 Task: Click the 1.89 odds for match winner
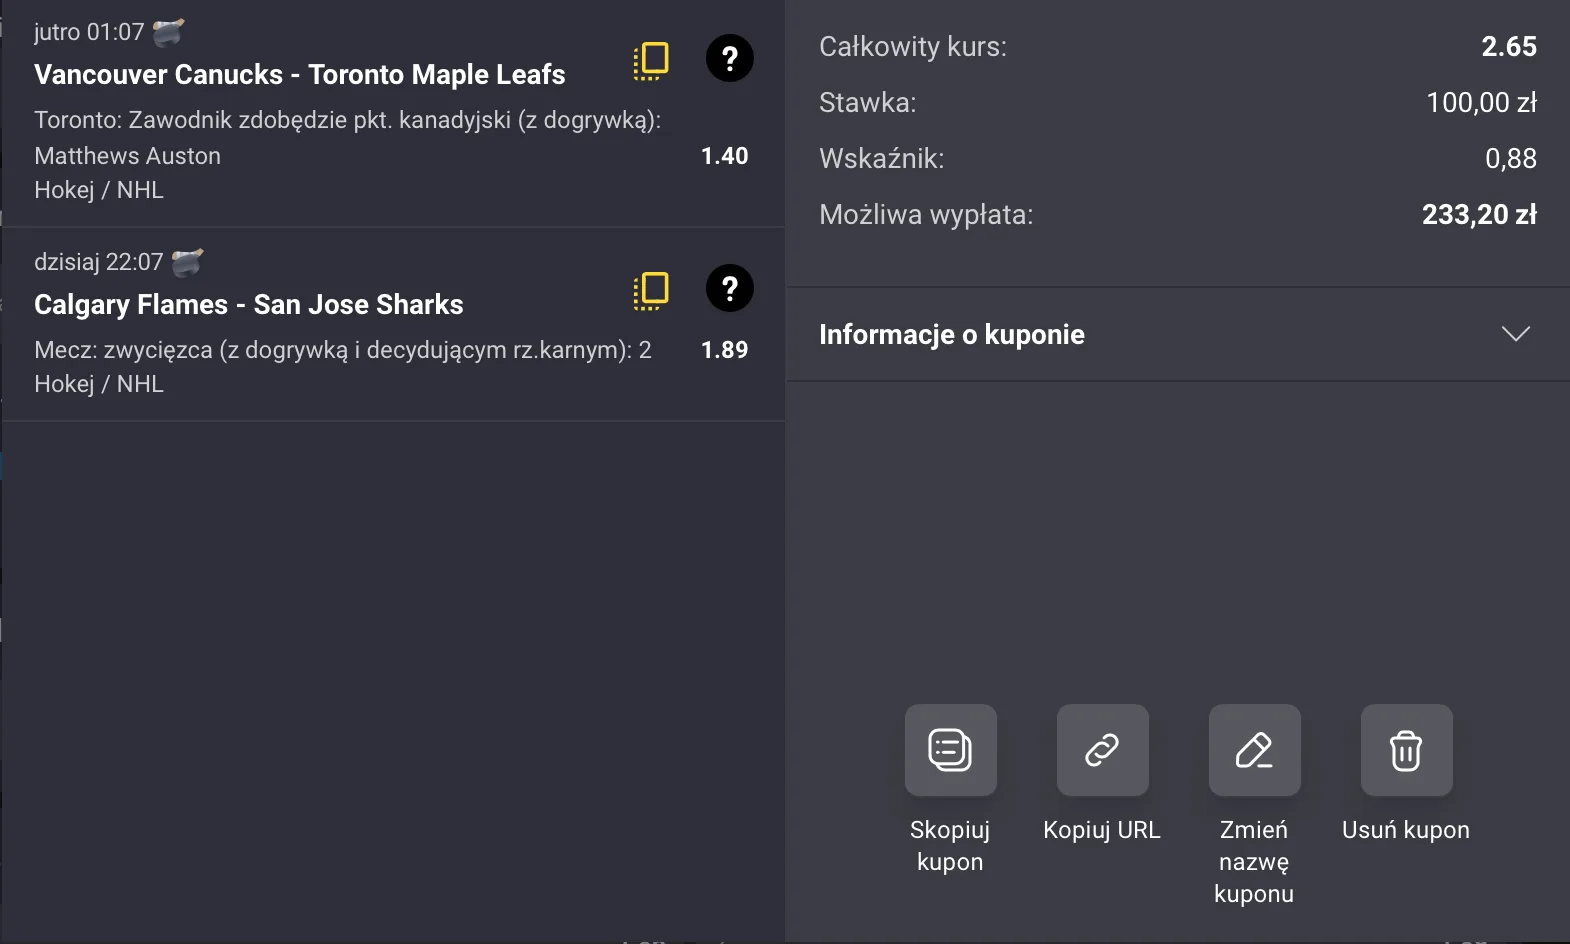(724, 350)
